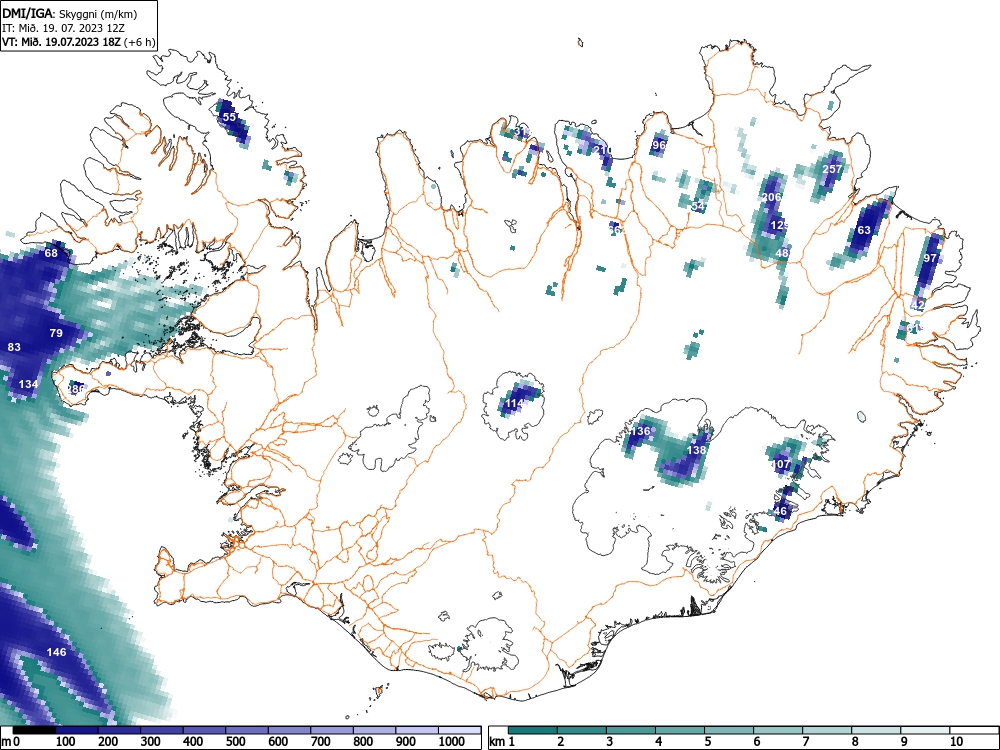Click the km legend swatch between 9 and 10
Image resolution: width=1000 pixels, height=750 pixels.
coord(925,730)
